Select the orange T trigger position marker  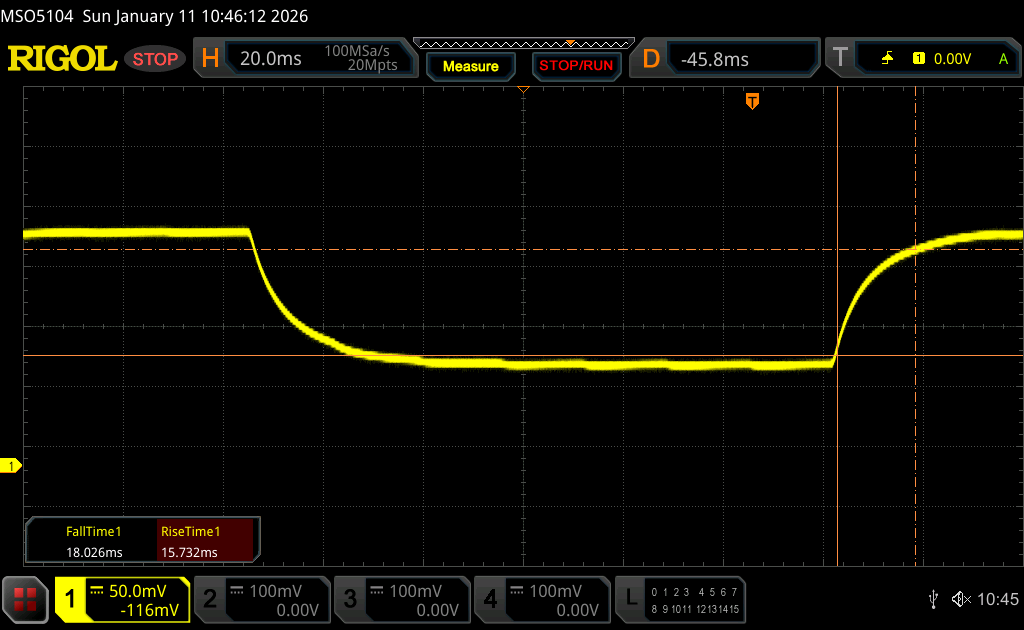(x=752, y=101)
